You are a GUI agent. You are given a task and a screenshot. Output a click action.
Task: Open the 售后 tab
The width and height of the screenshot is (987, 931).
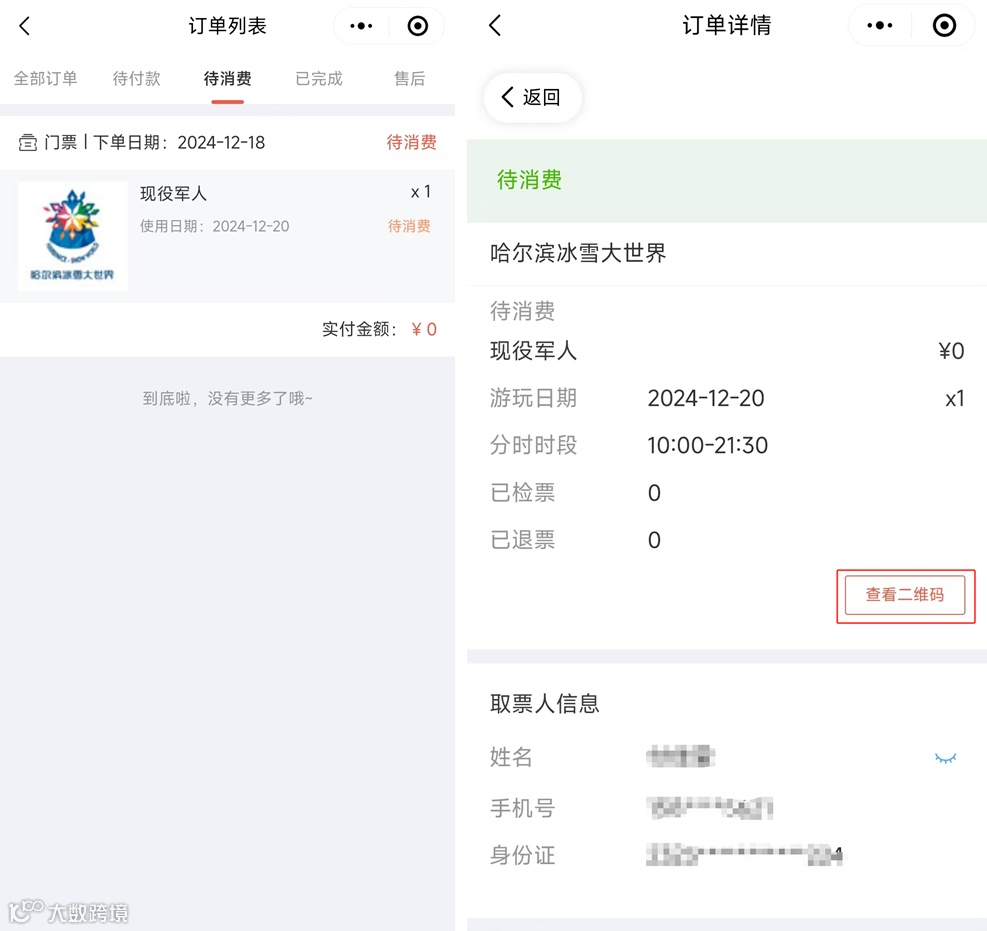click(410, 79)
